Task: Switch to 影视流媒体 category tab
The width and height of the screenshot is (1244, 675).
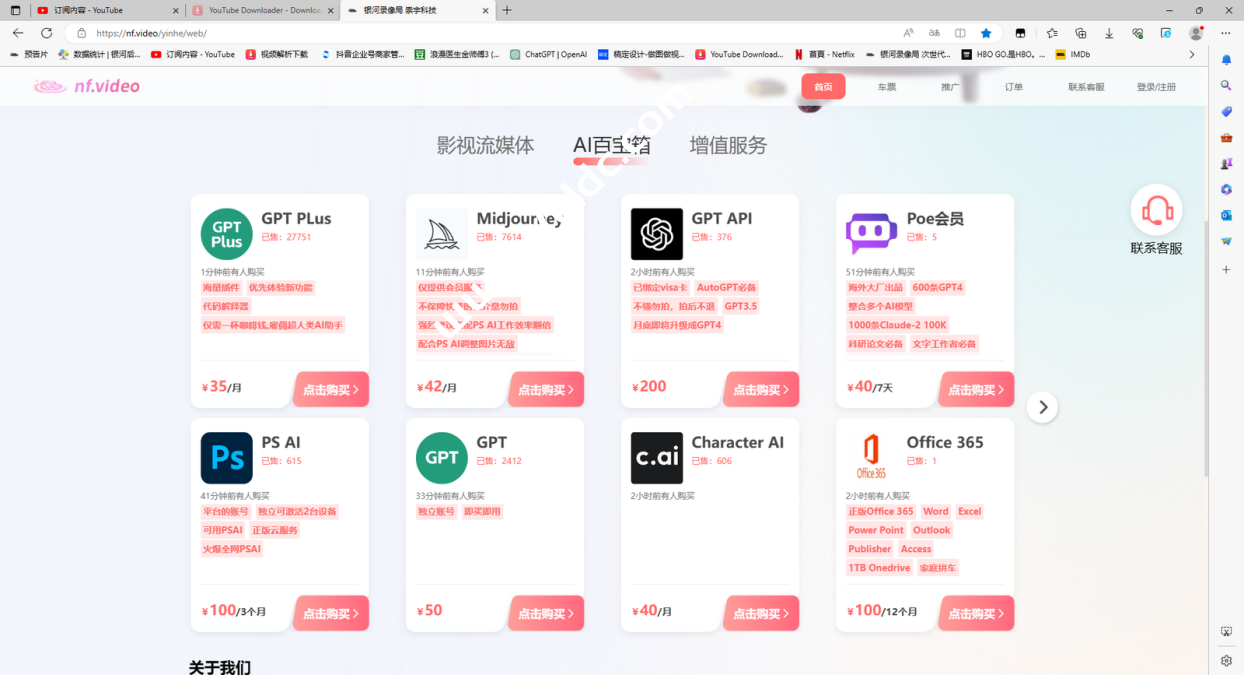Action: coord(485,145)
